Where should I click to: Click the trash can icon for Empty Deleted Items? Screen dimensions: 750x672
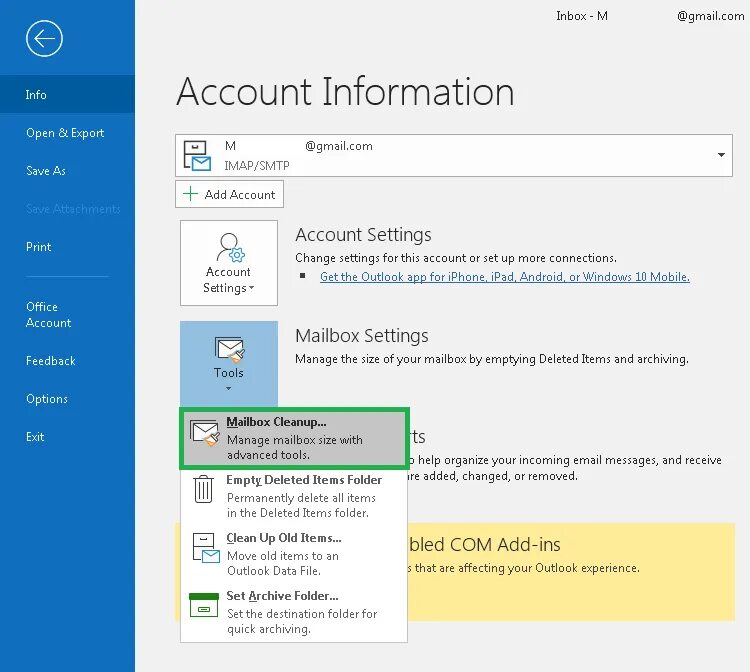point(204,489)
